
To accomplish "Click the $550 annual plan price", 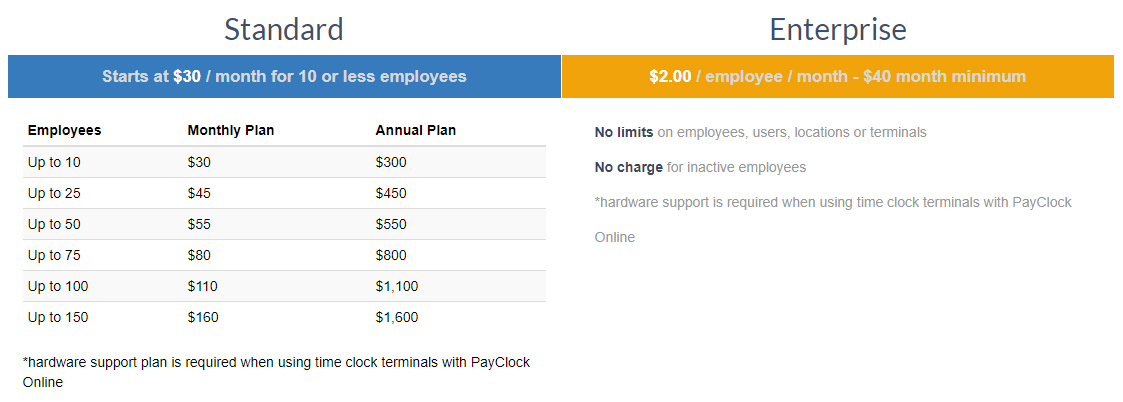I will tap(391, 224).
